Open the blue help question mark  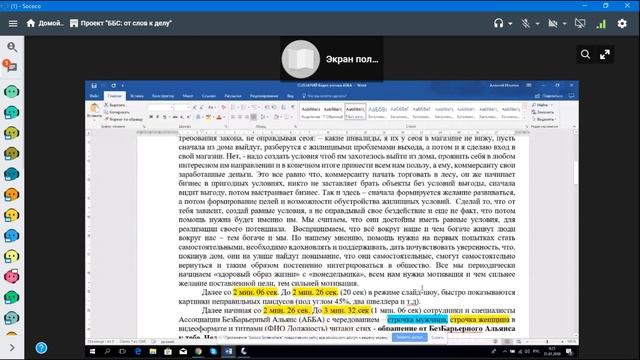pos(41,348)
